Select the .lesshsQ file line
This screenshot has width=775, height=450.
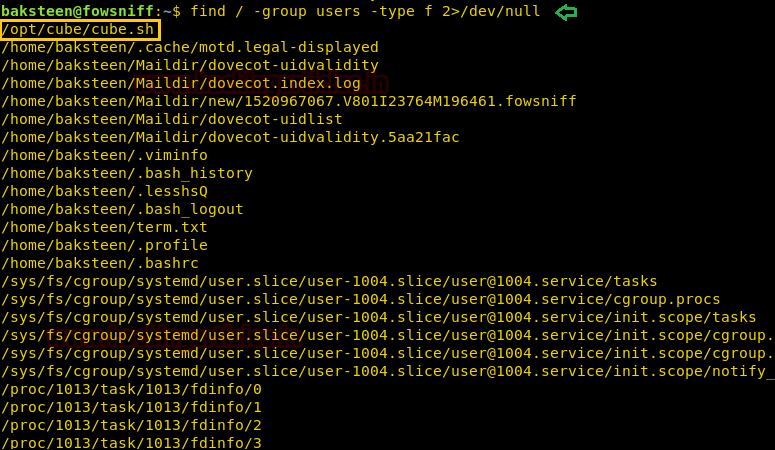(x=104, y=191)
